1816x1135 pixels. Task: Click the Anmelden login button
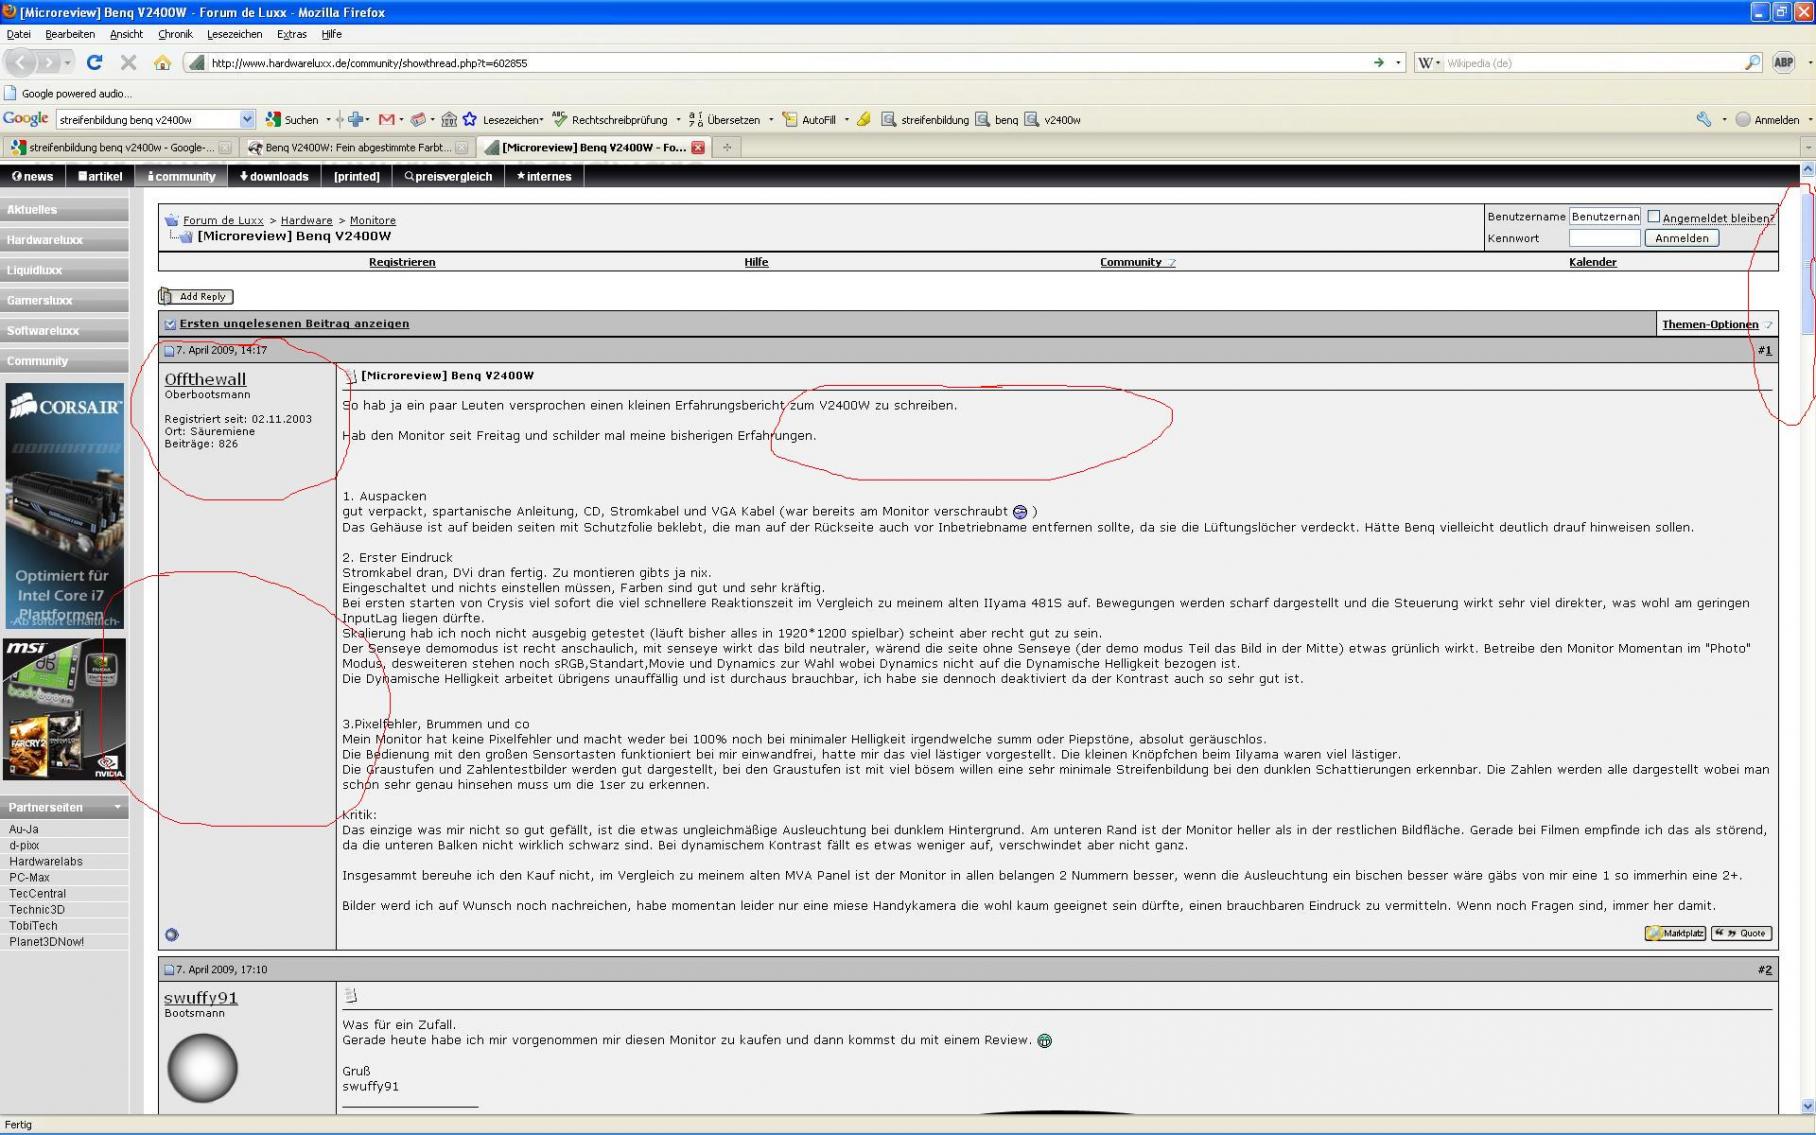[x=1682, y=238]
